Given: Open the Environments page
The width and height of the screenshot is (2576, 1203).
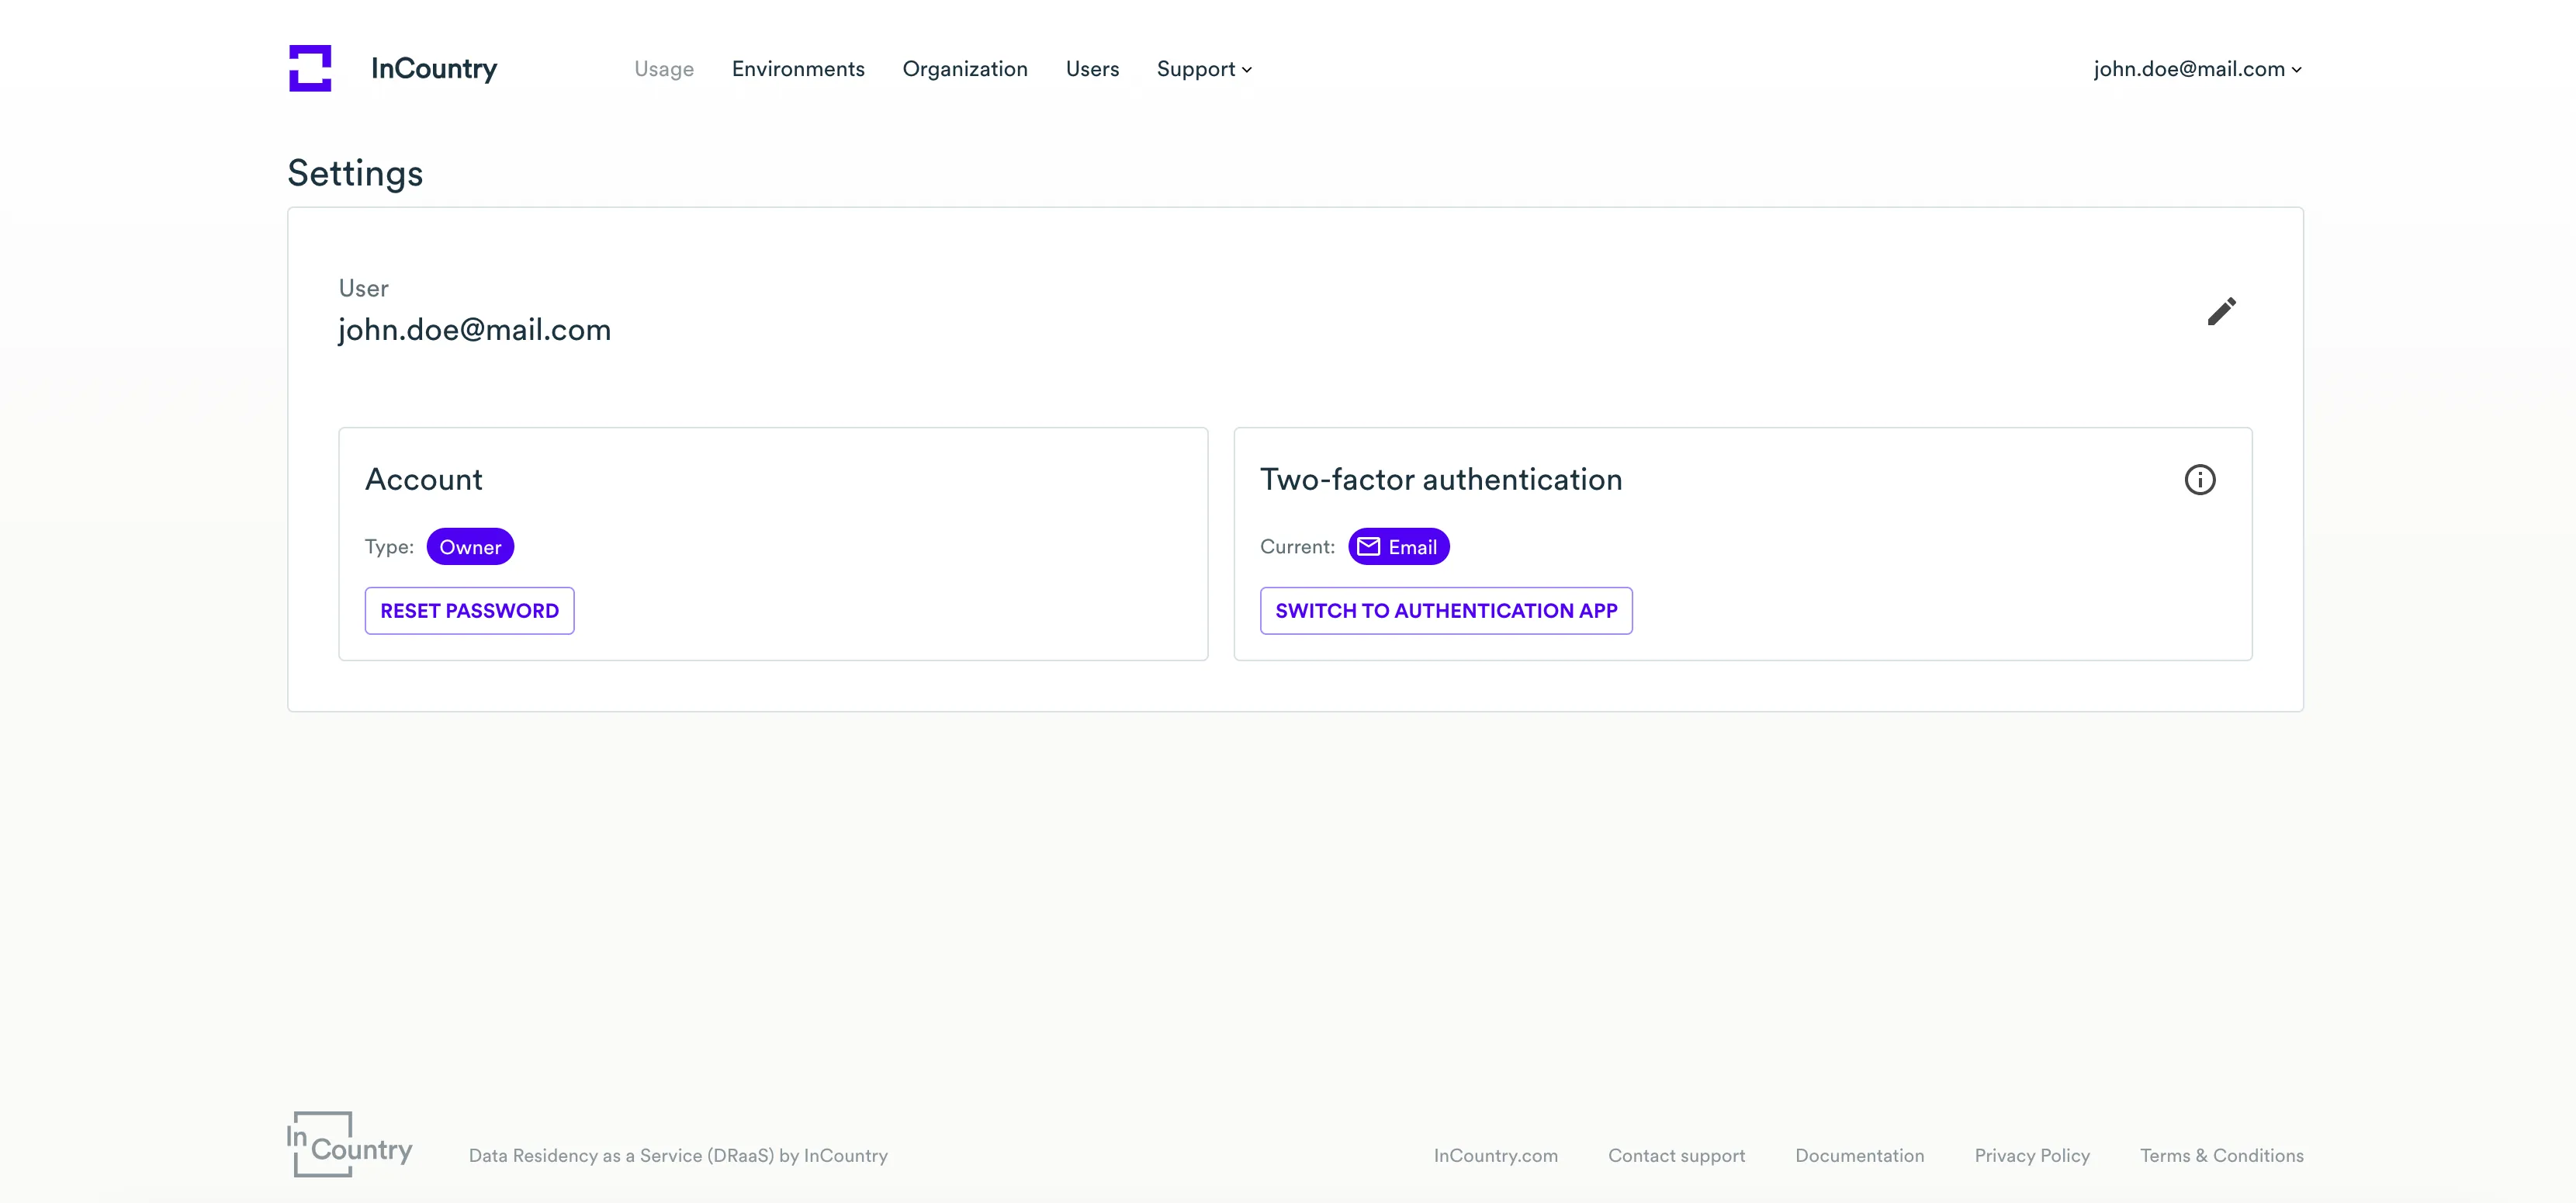Looking at the screenshot, I should (x=797, y=69).
